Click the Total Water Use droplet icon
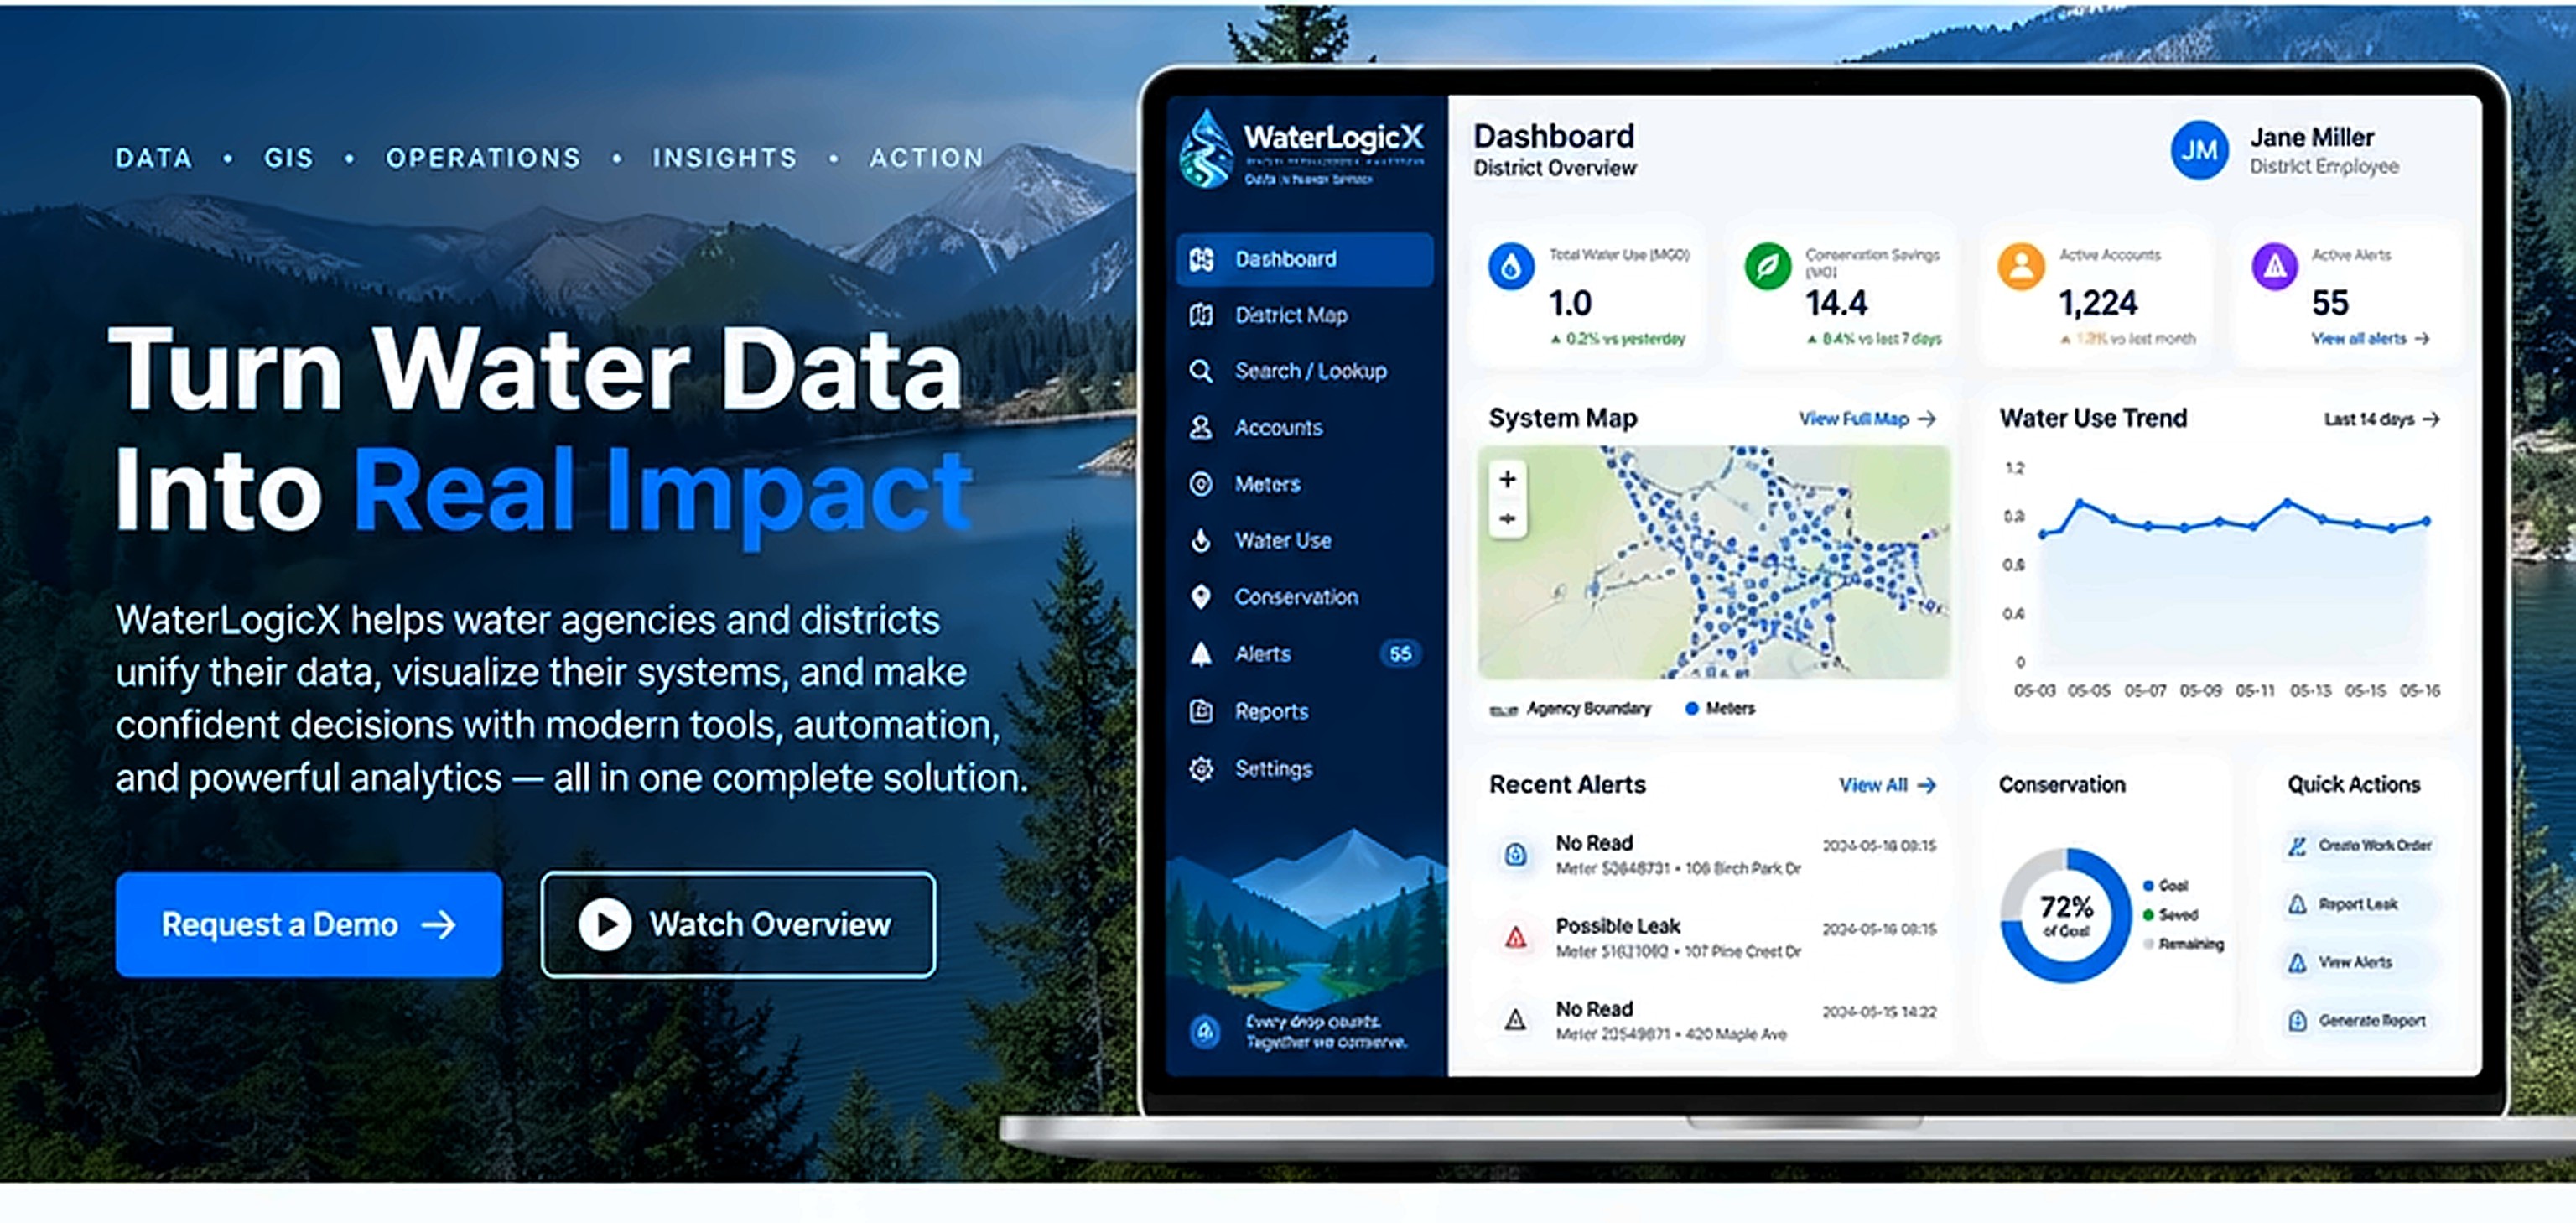 [1511, 266]
